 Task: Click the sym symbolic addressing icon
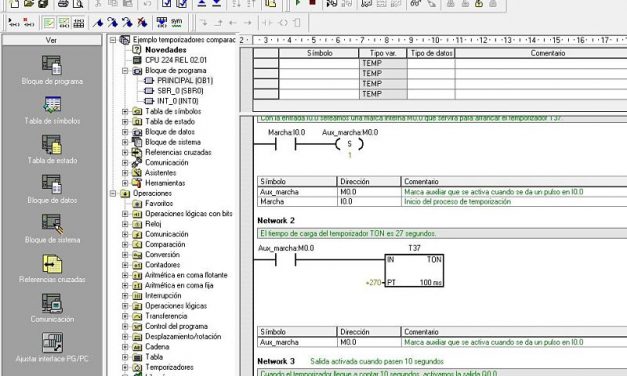(x=176, y=23)
